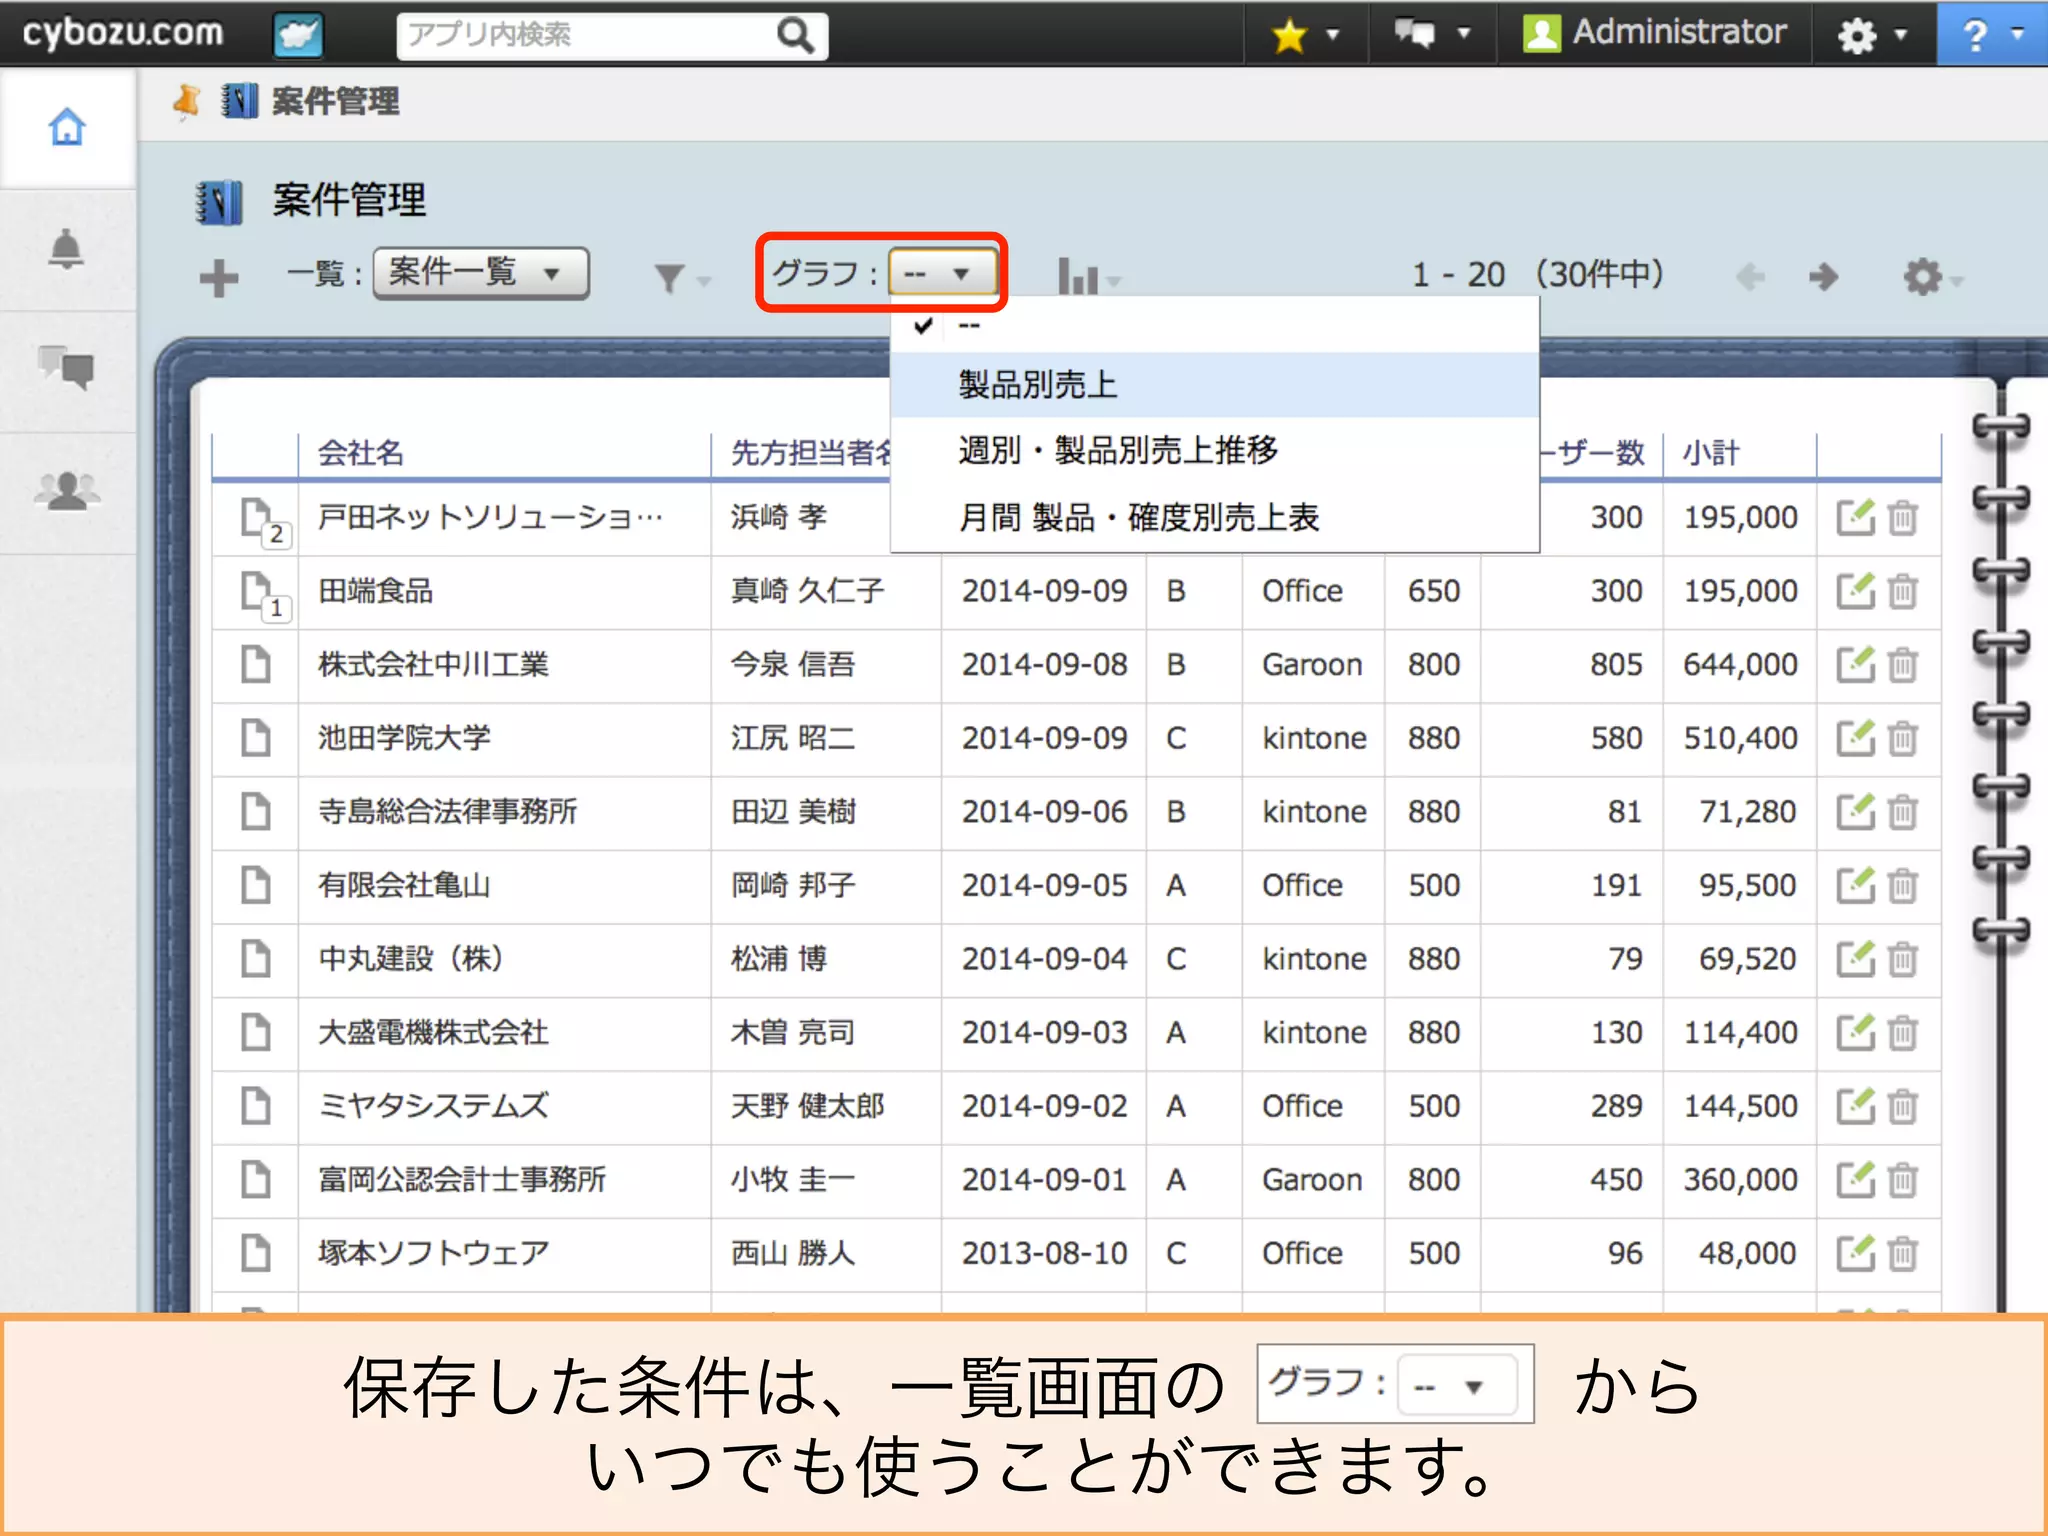Image resolution: width=2048 pixels, height=1536 pixels.
Task: Click the pin icon beside 案件管理 breadcrumb
Action: [186, 101]
